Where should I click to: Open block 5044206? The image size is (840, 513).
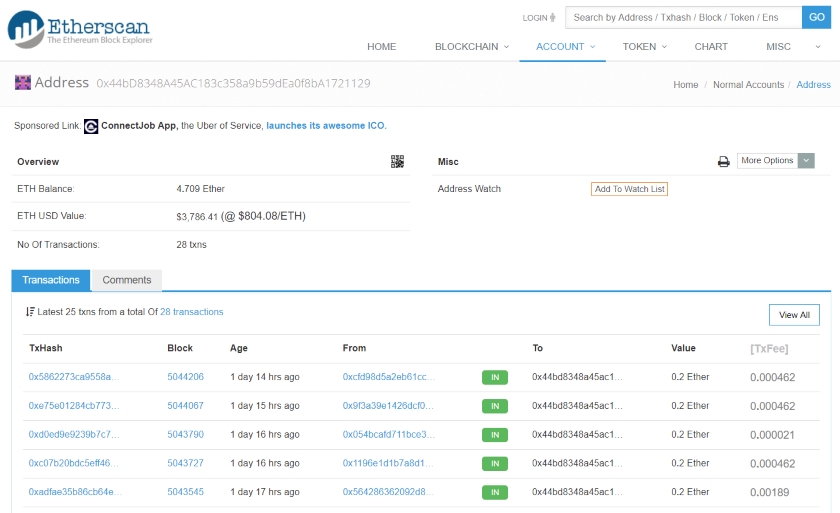point(185,377)
